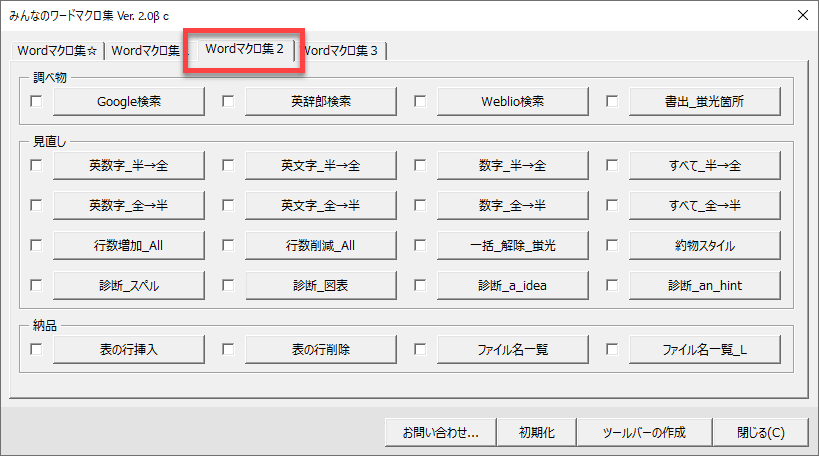
Task: Launch the 行数増加_All macro
Action: click(x=129, y=245)
